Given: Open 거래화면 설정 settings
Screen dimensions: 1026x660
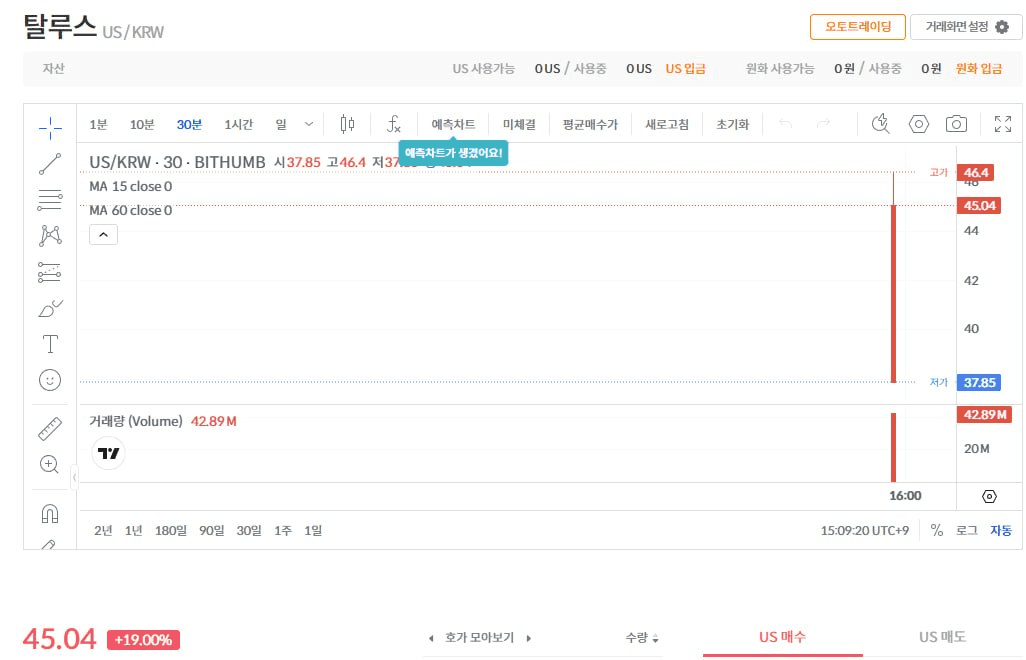Looking at the screenshot, I should pos(966,27).
